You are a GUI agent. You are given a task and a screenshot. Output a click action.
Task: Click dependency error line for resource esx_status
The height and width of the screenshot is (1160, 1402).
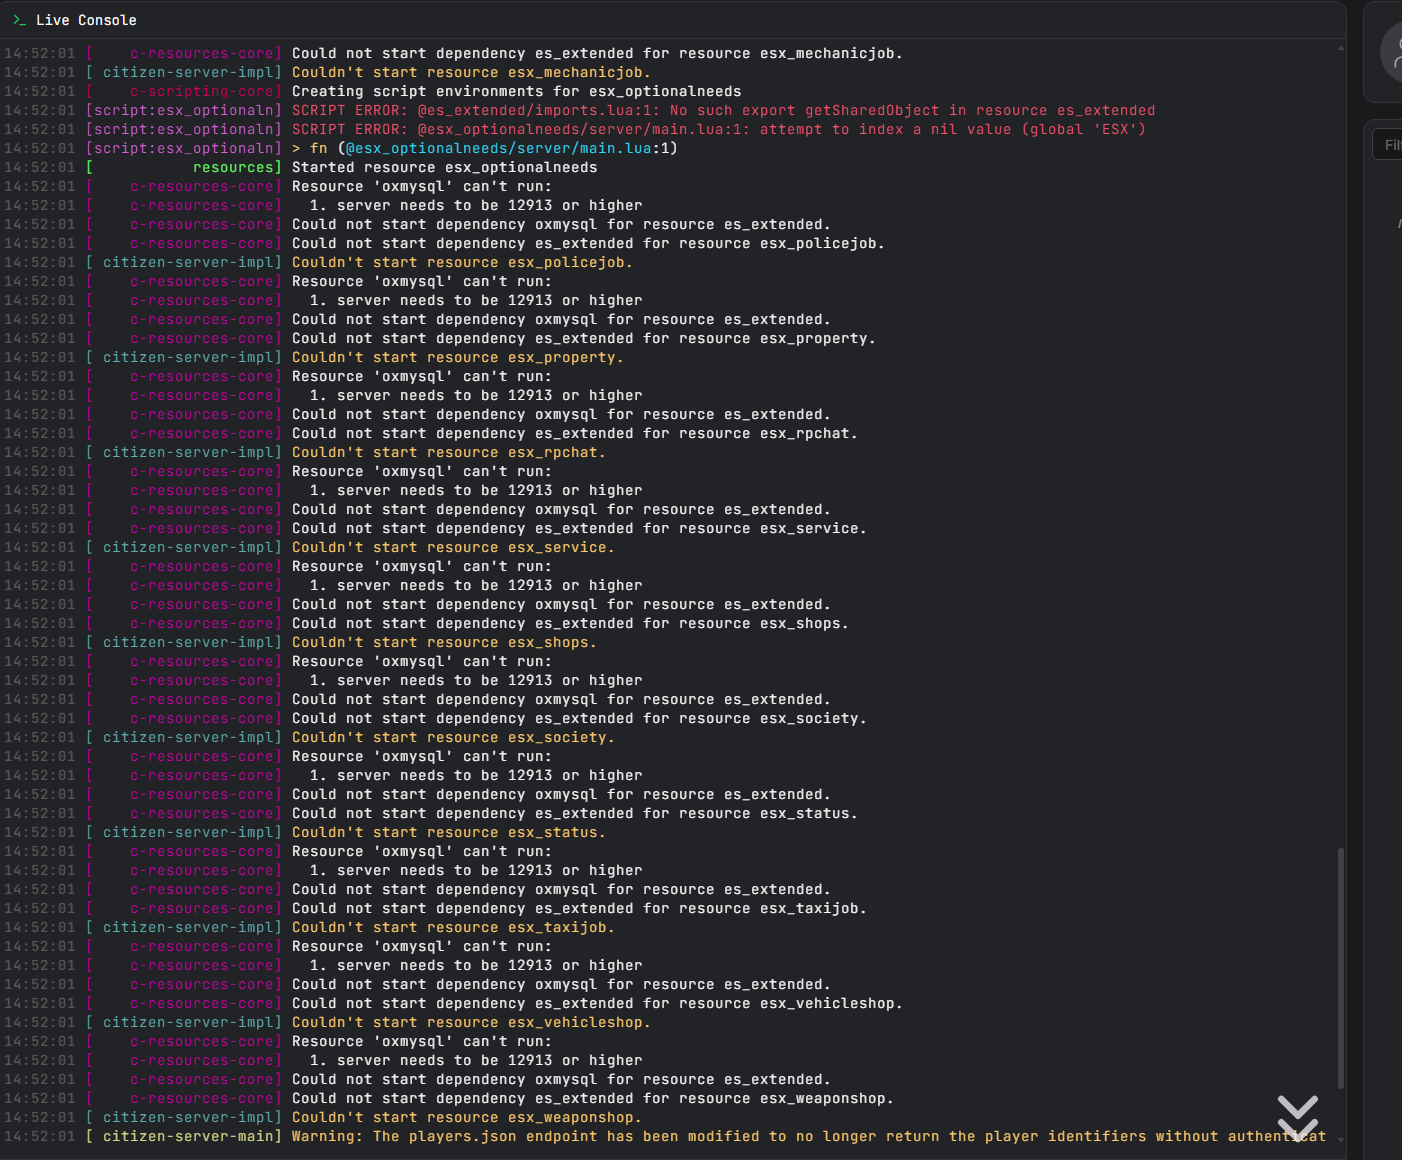point(574,813)
